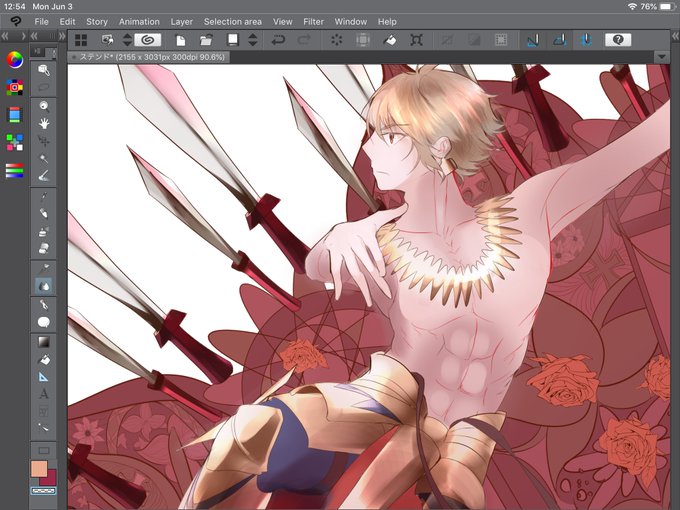Select the Zoom magnifier tool
680x510 pixels.
(x=44, y=106)
